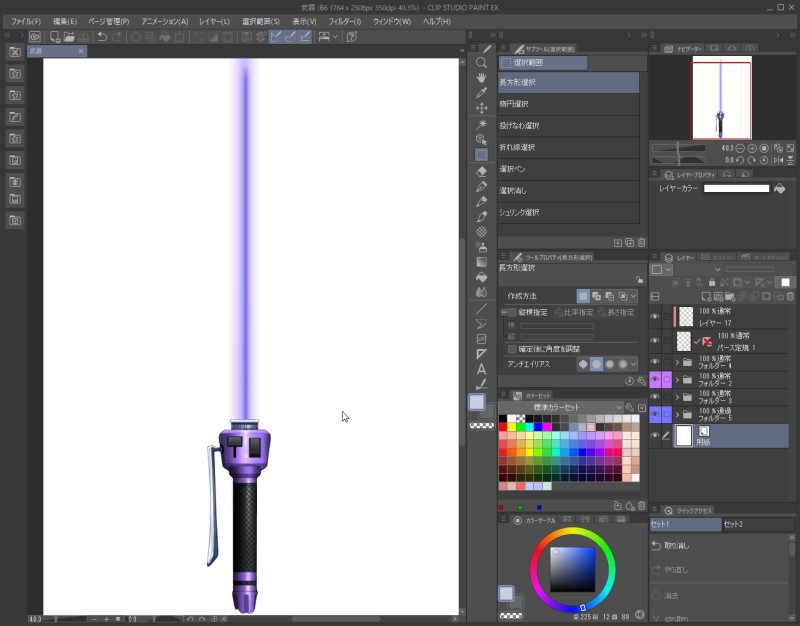The image size is (800, 626).
Task: Open the Clip Studio spiral icon
Action: coord(34,37)
